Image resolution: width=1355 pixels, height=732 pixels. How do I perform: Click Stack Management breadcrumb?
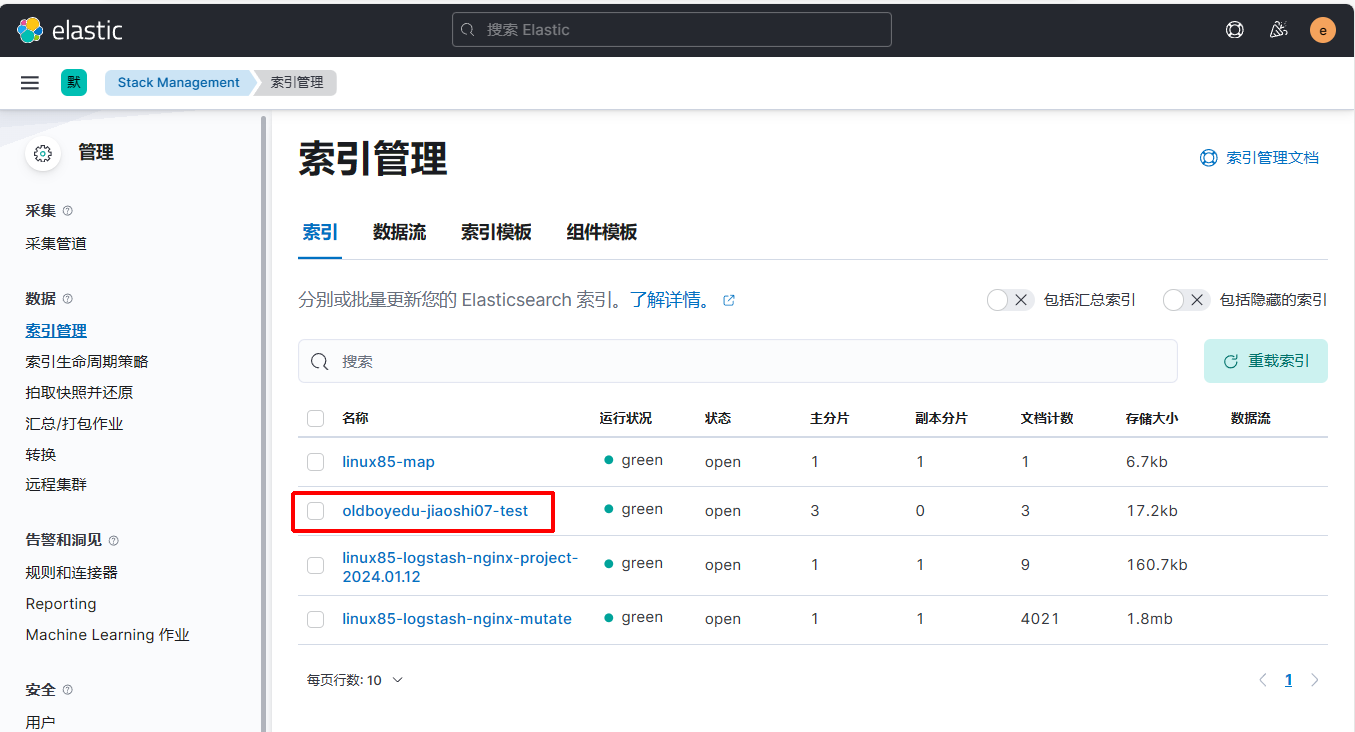[x=178, y=83]
